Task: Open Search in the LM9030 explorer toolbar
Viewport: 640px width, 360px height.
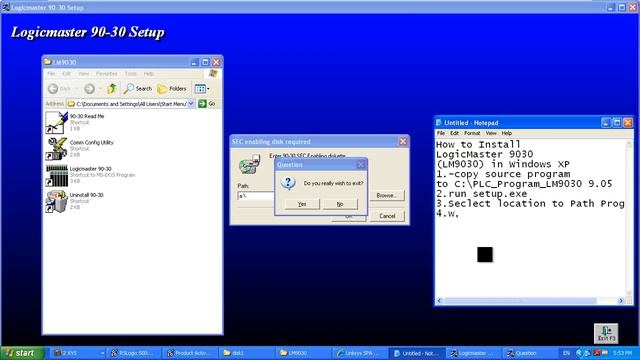Action: (x=138, y=89)
